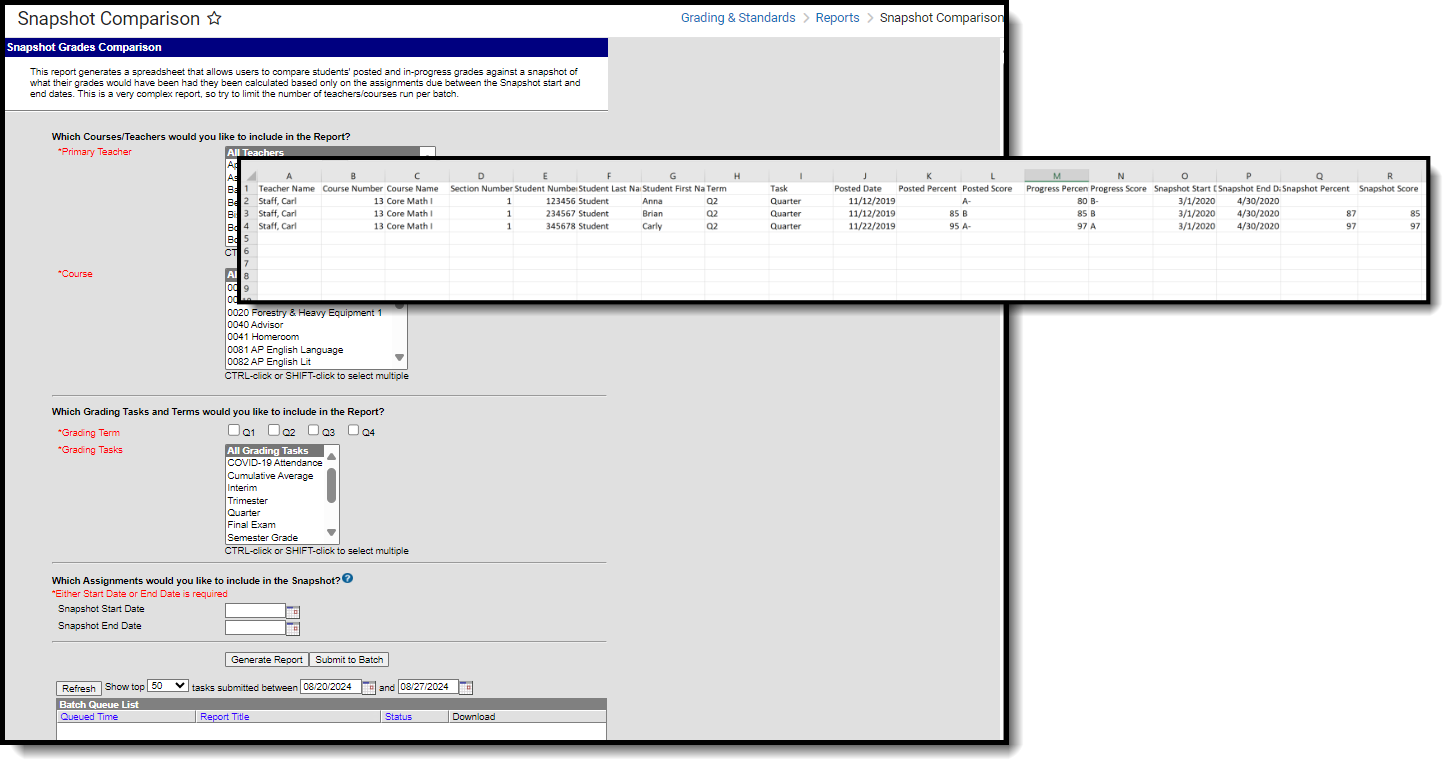Viewport: 1451px width, 770px height.
Task: Click the Teacher Name header cell
Action: 289,188
